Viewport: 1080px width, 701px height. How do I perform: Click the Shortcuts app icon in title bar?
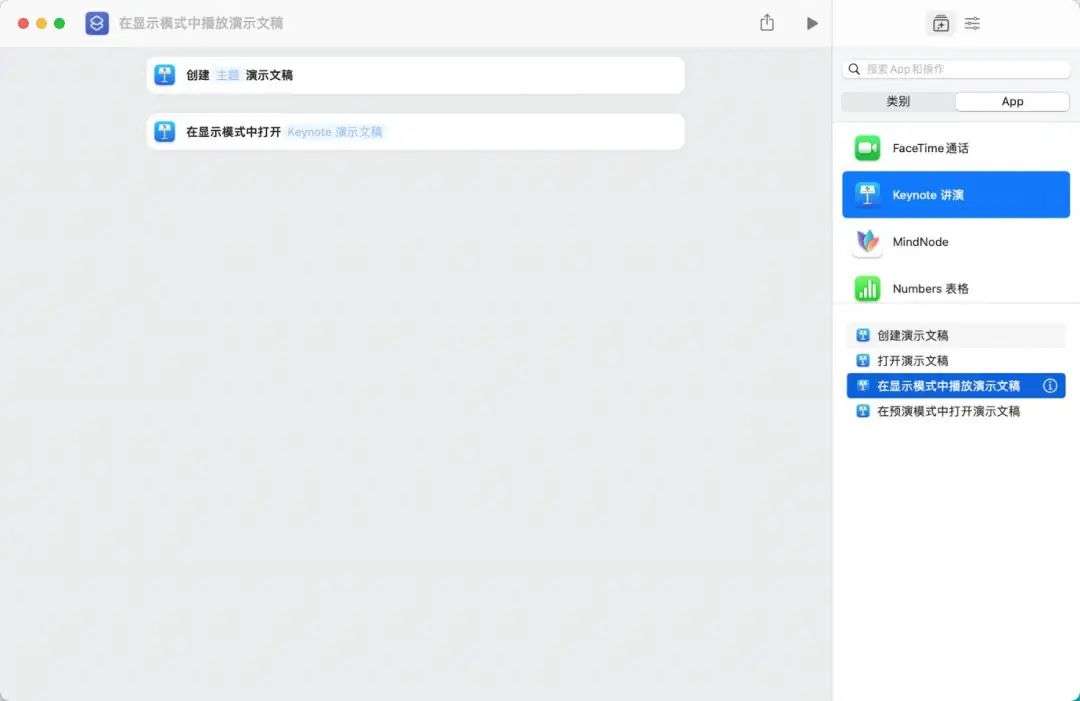97,23
